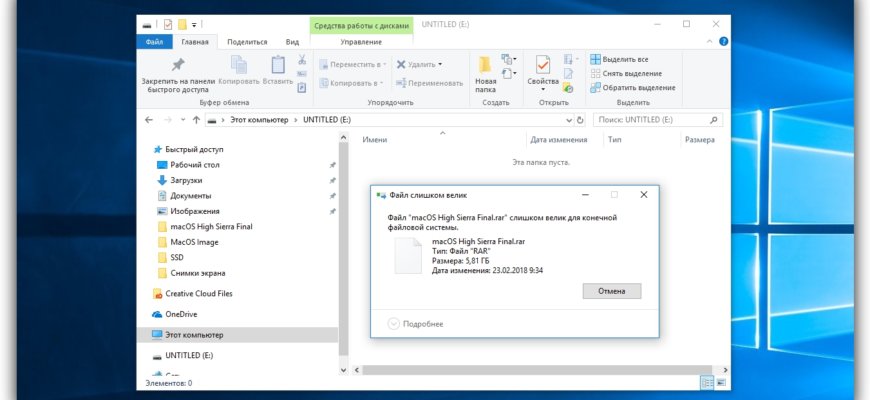The width and height of the screenshot is (870, 400).
Task: Click Этот компьютер in the address bar
Action: [259, 120]
